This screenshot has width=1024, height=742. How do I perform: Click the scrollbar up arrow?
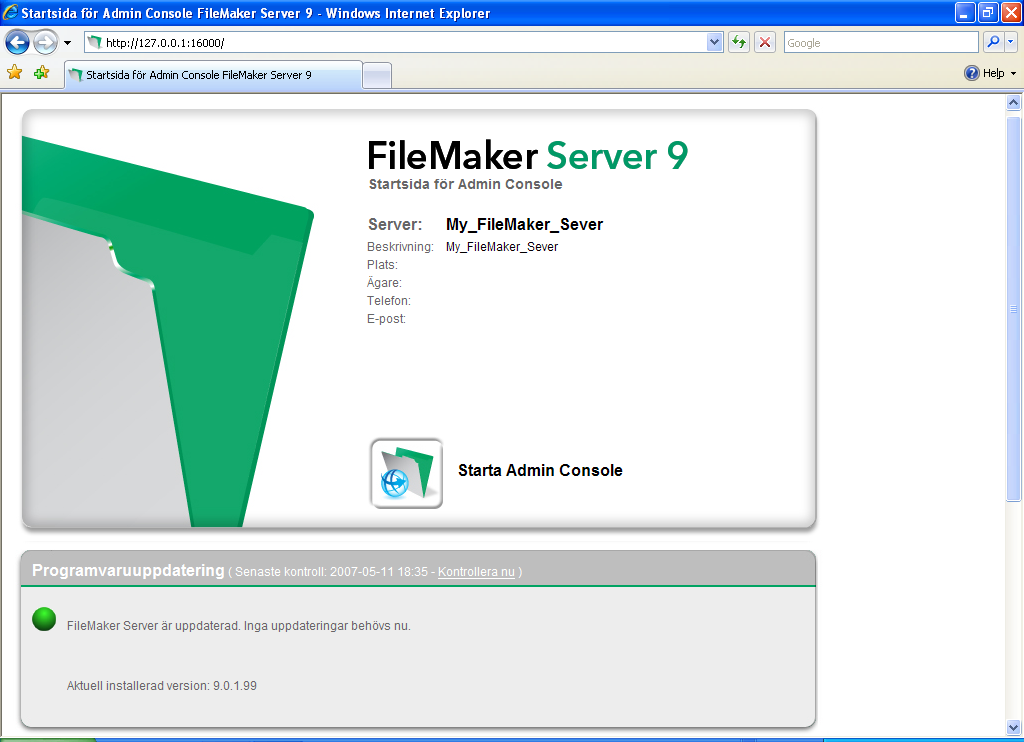click(x=1013, y=102)
